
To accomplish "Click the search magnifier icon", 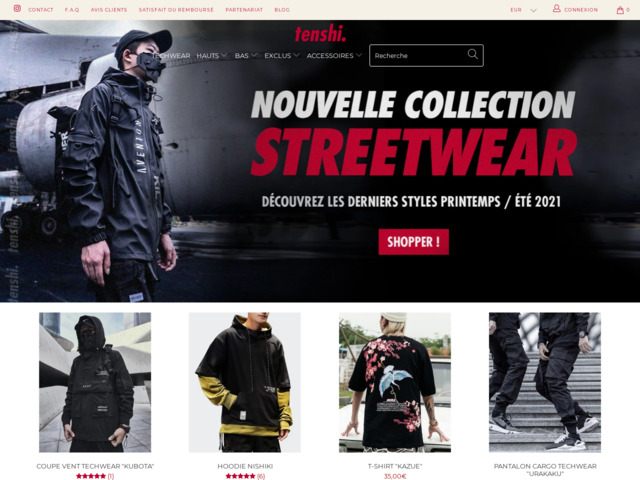I will pyautogui.click(x=472, y=54).
